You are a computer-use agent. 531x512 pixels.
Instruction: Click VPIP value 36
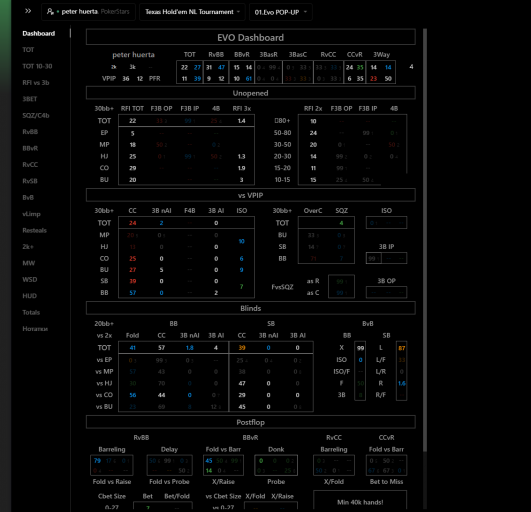click(x=126, y=79)
